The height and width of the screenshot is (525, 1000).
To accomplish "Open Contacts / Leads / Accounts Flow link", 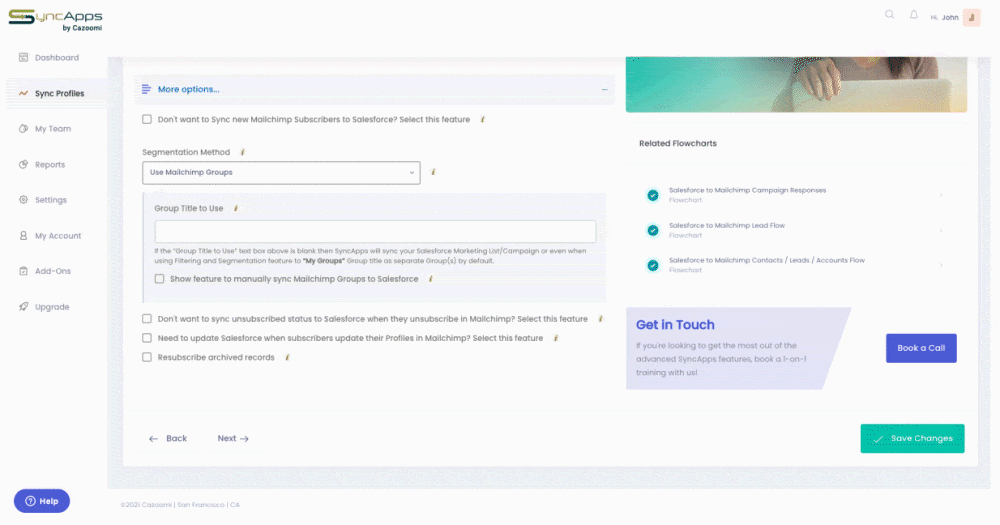I will click(x=767, y=260).
